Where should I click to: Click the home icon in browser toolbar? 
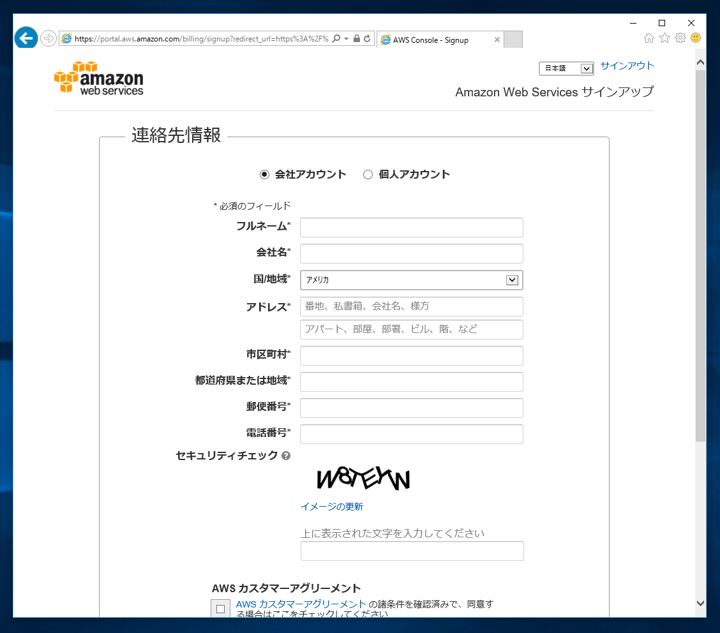tap(649, 38)
